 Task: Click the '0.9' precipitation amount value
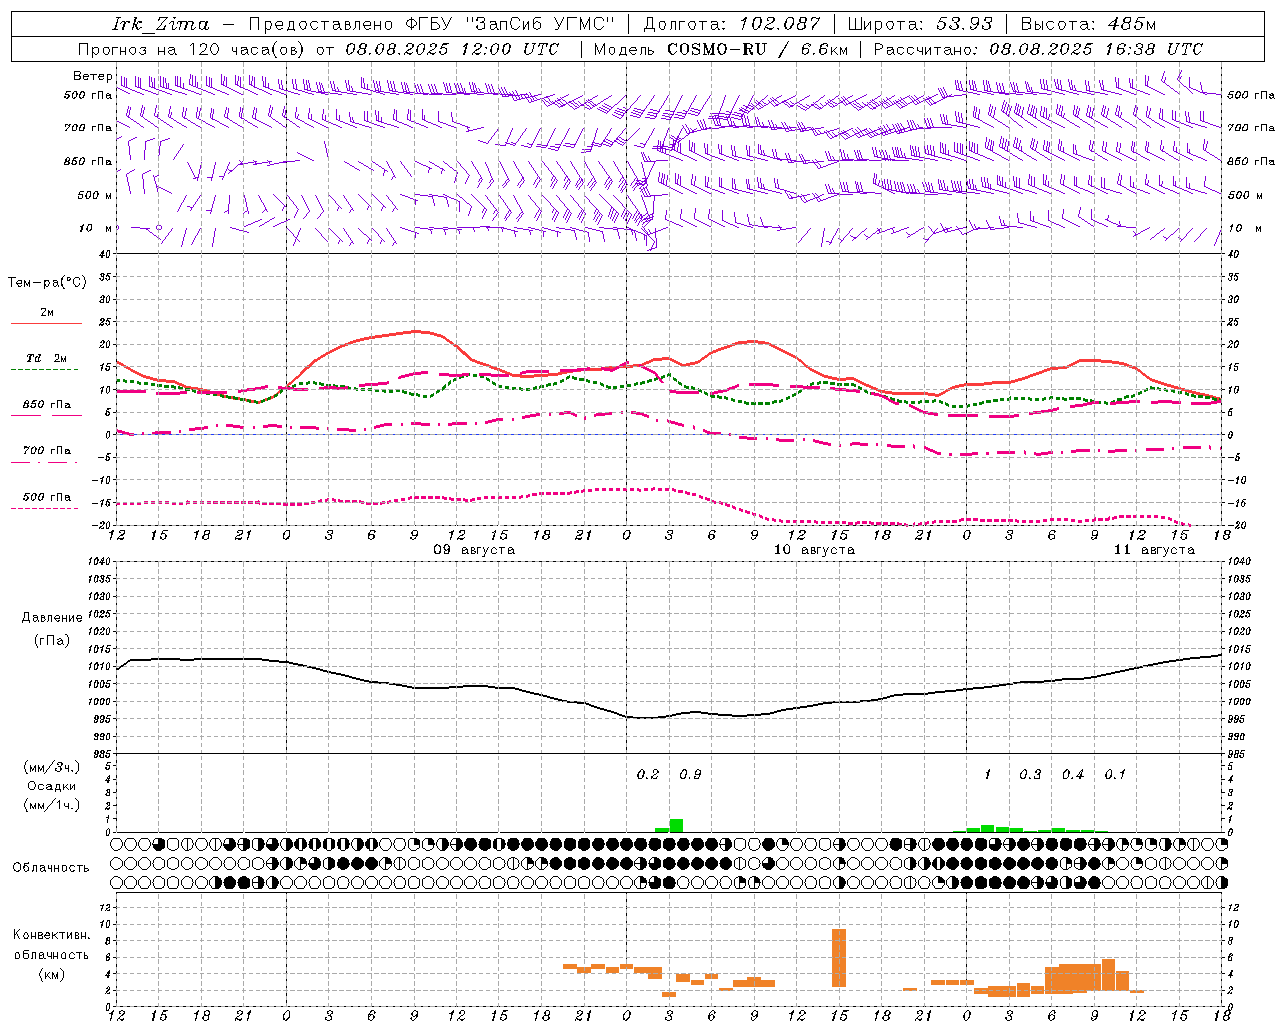(690, 774)
